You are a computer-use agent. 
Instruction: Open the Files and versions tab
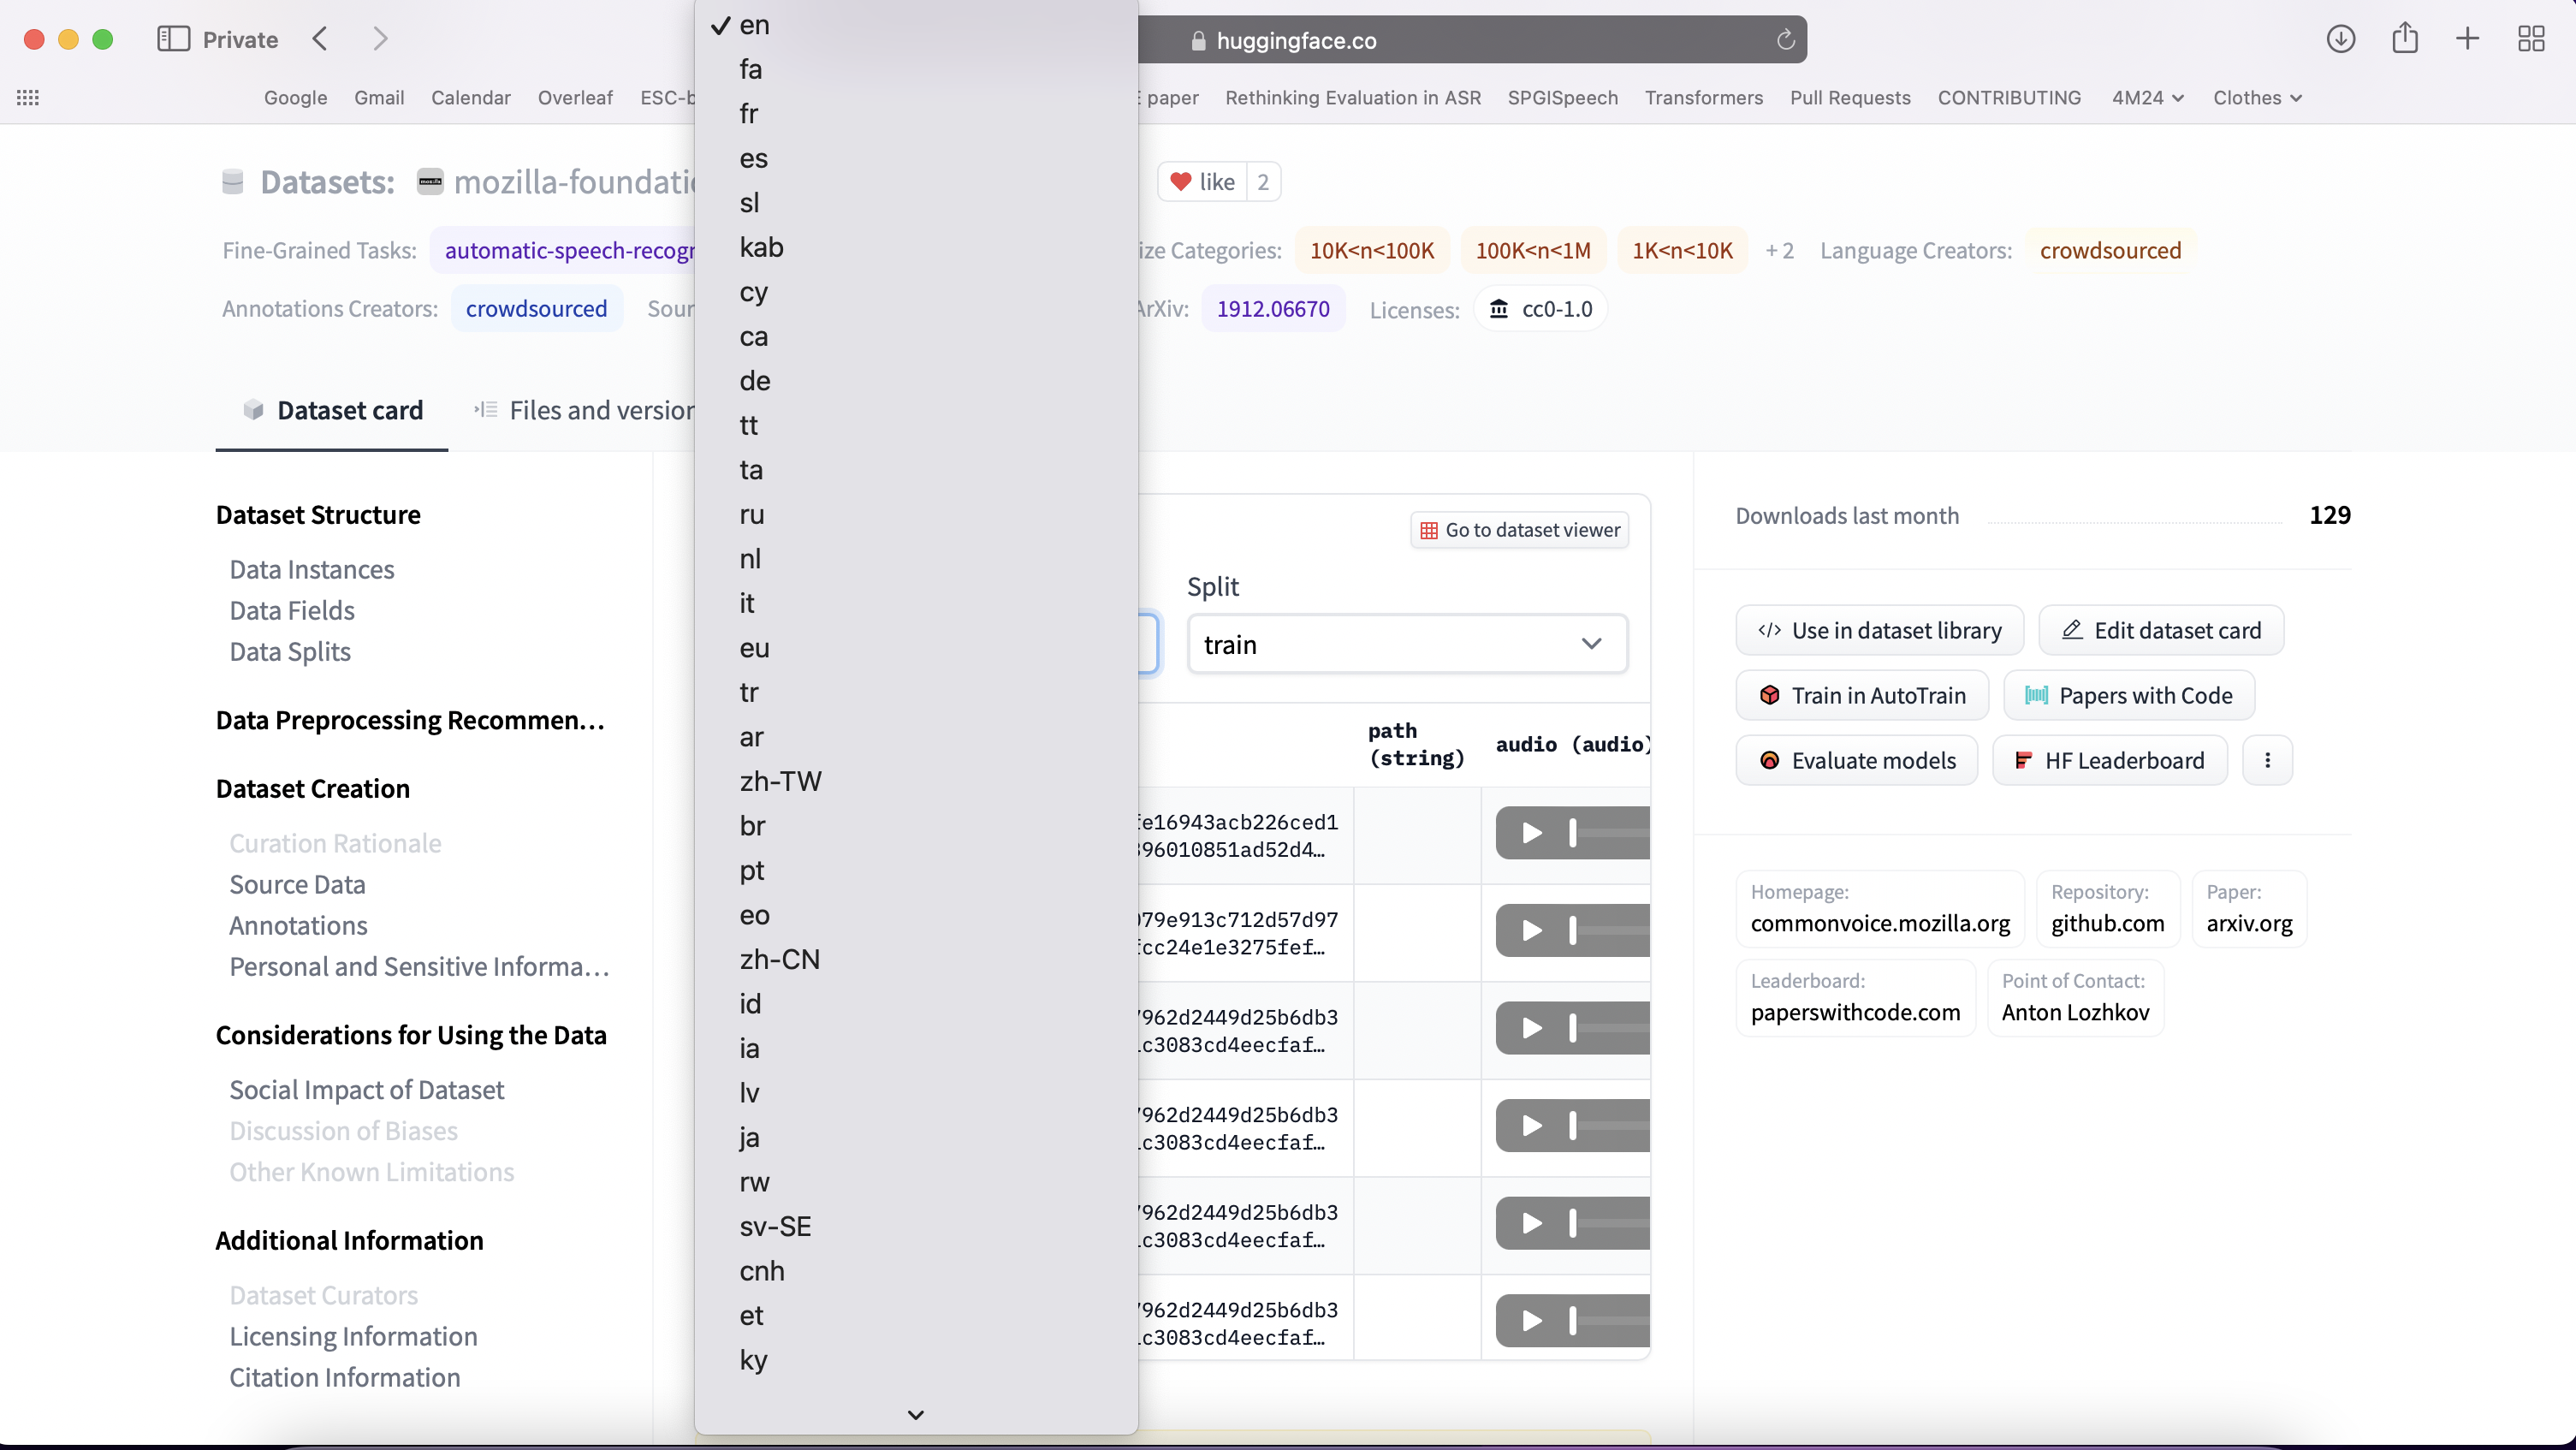click(585, 410)
